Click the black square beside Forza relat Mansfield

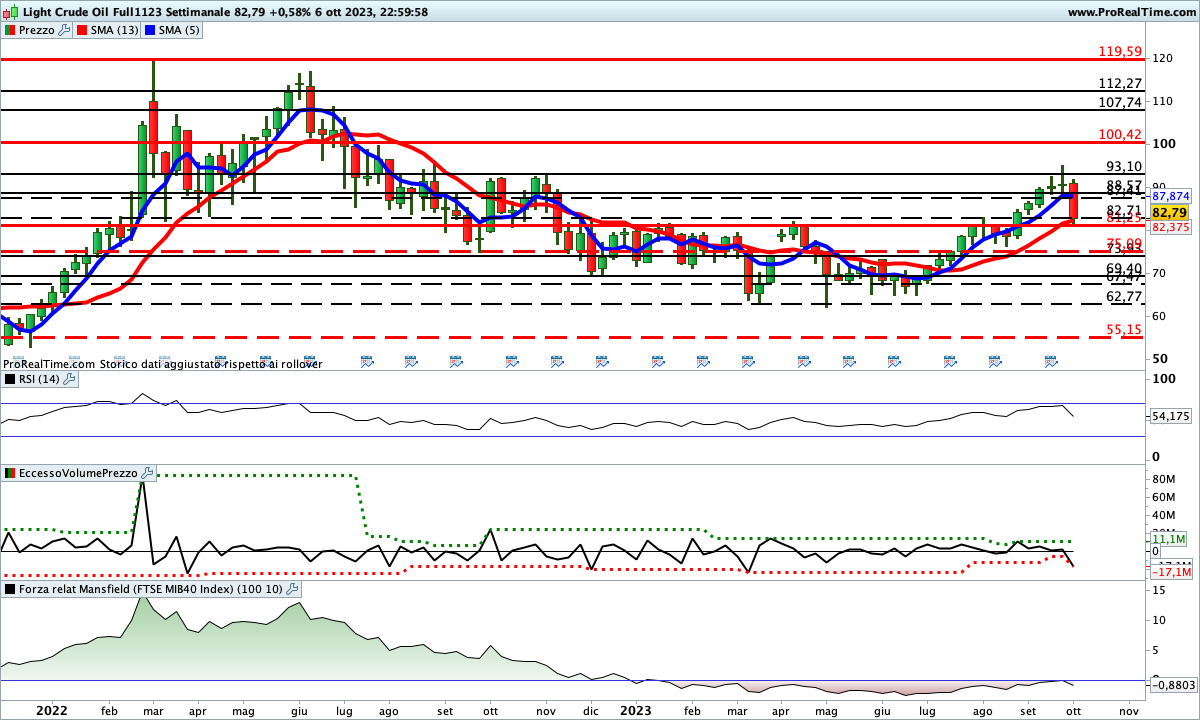tap(10, 589)
